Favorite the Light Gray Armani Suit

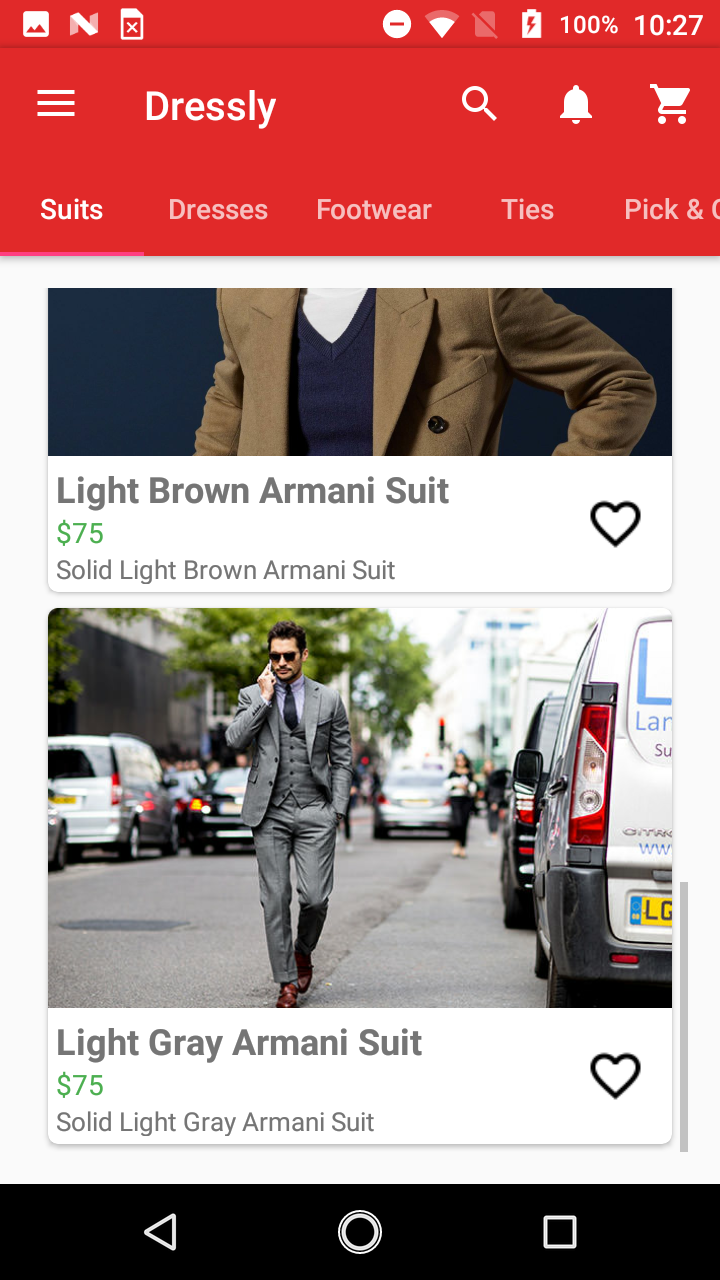(x=615, y=1075)
